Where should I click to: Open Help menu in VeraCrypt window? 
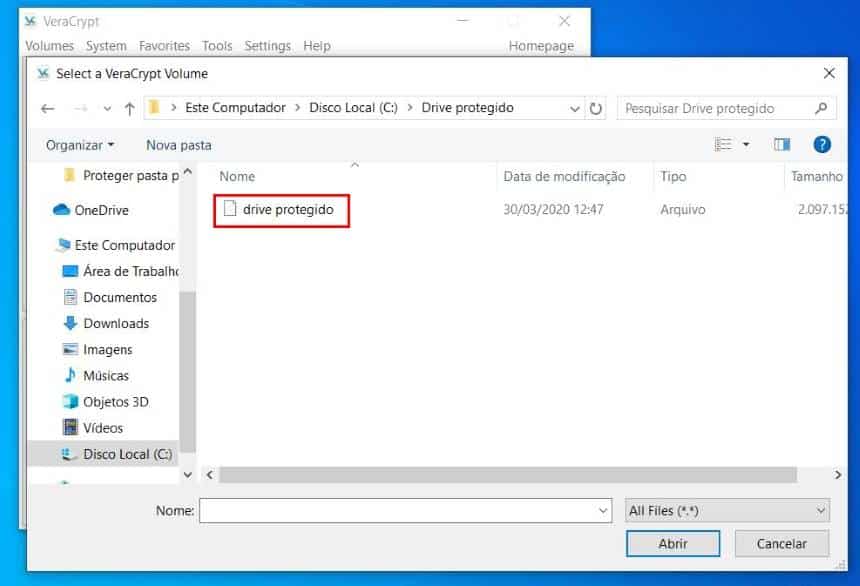coord(317,46)
